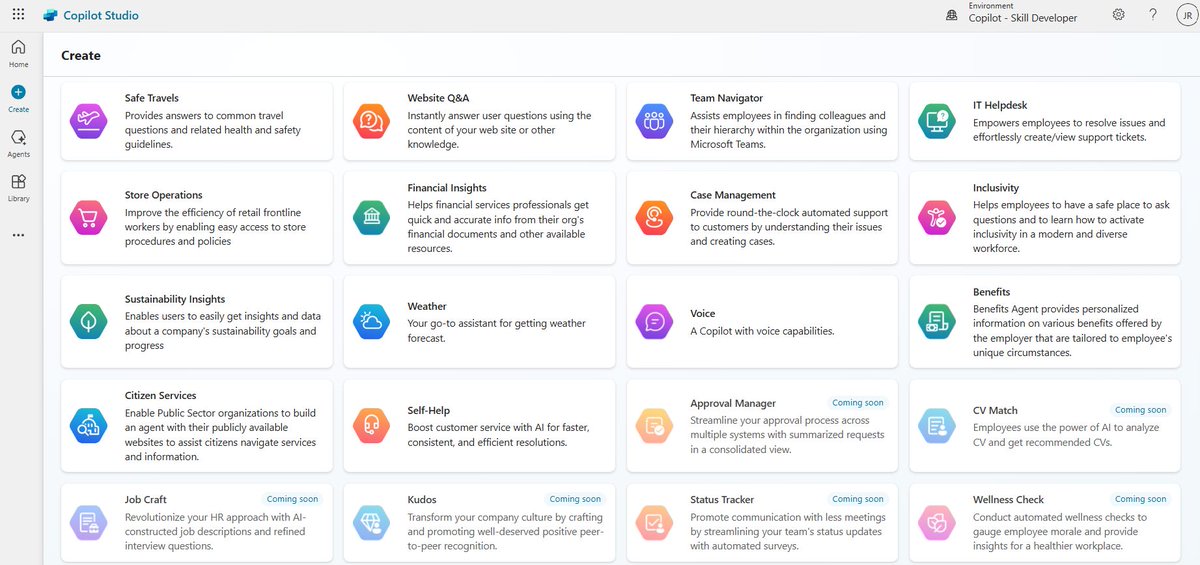Image resolution: width=1200 pixels, height=565 pixels.
Task: Click the Status Tracker Coming soon badge
Action: tap(858, 499)
